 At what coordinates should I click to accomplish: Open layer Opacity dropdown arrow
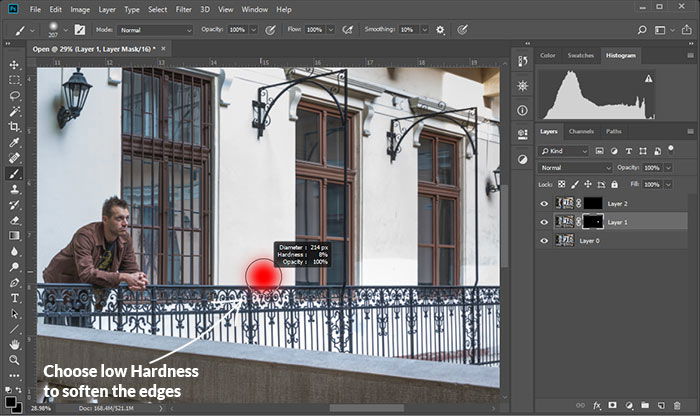point(668,168)
